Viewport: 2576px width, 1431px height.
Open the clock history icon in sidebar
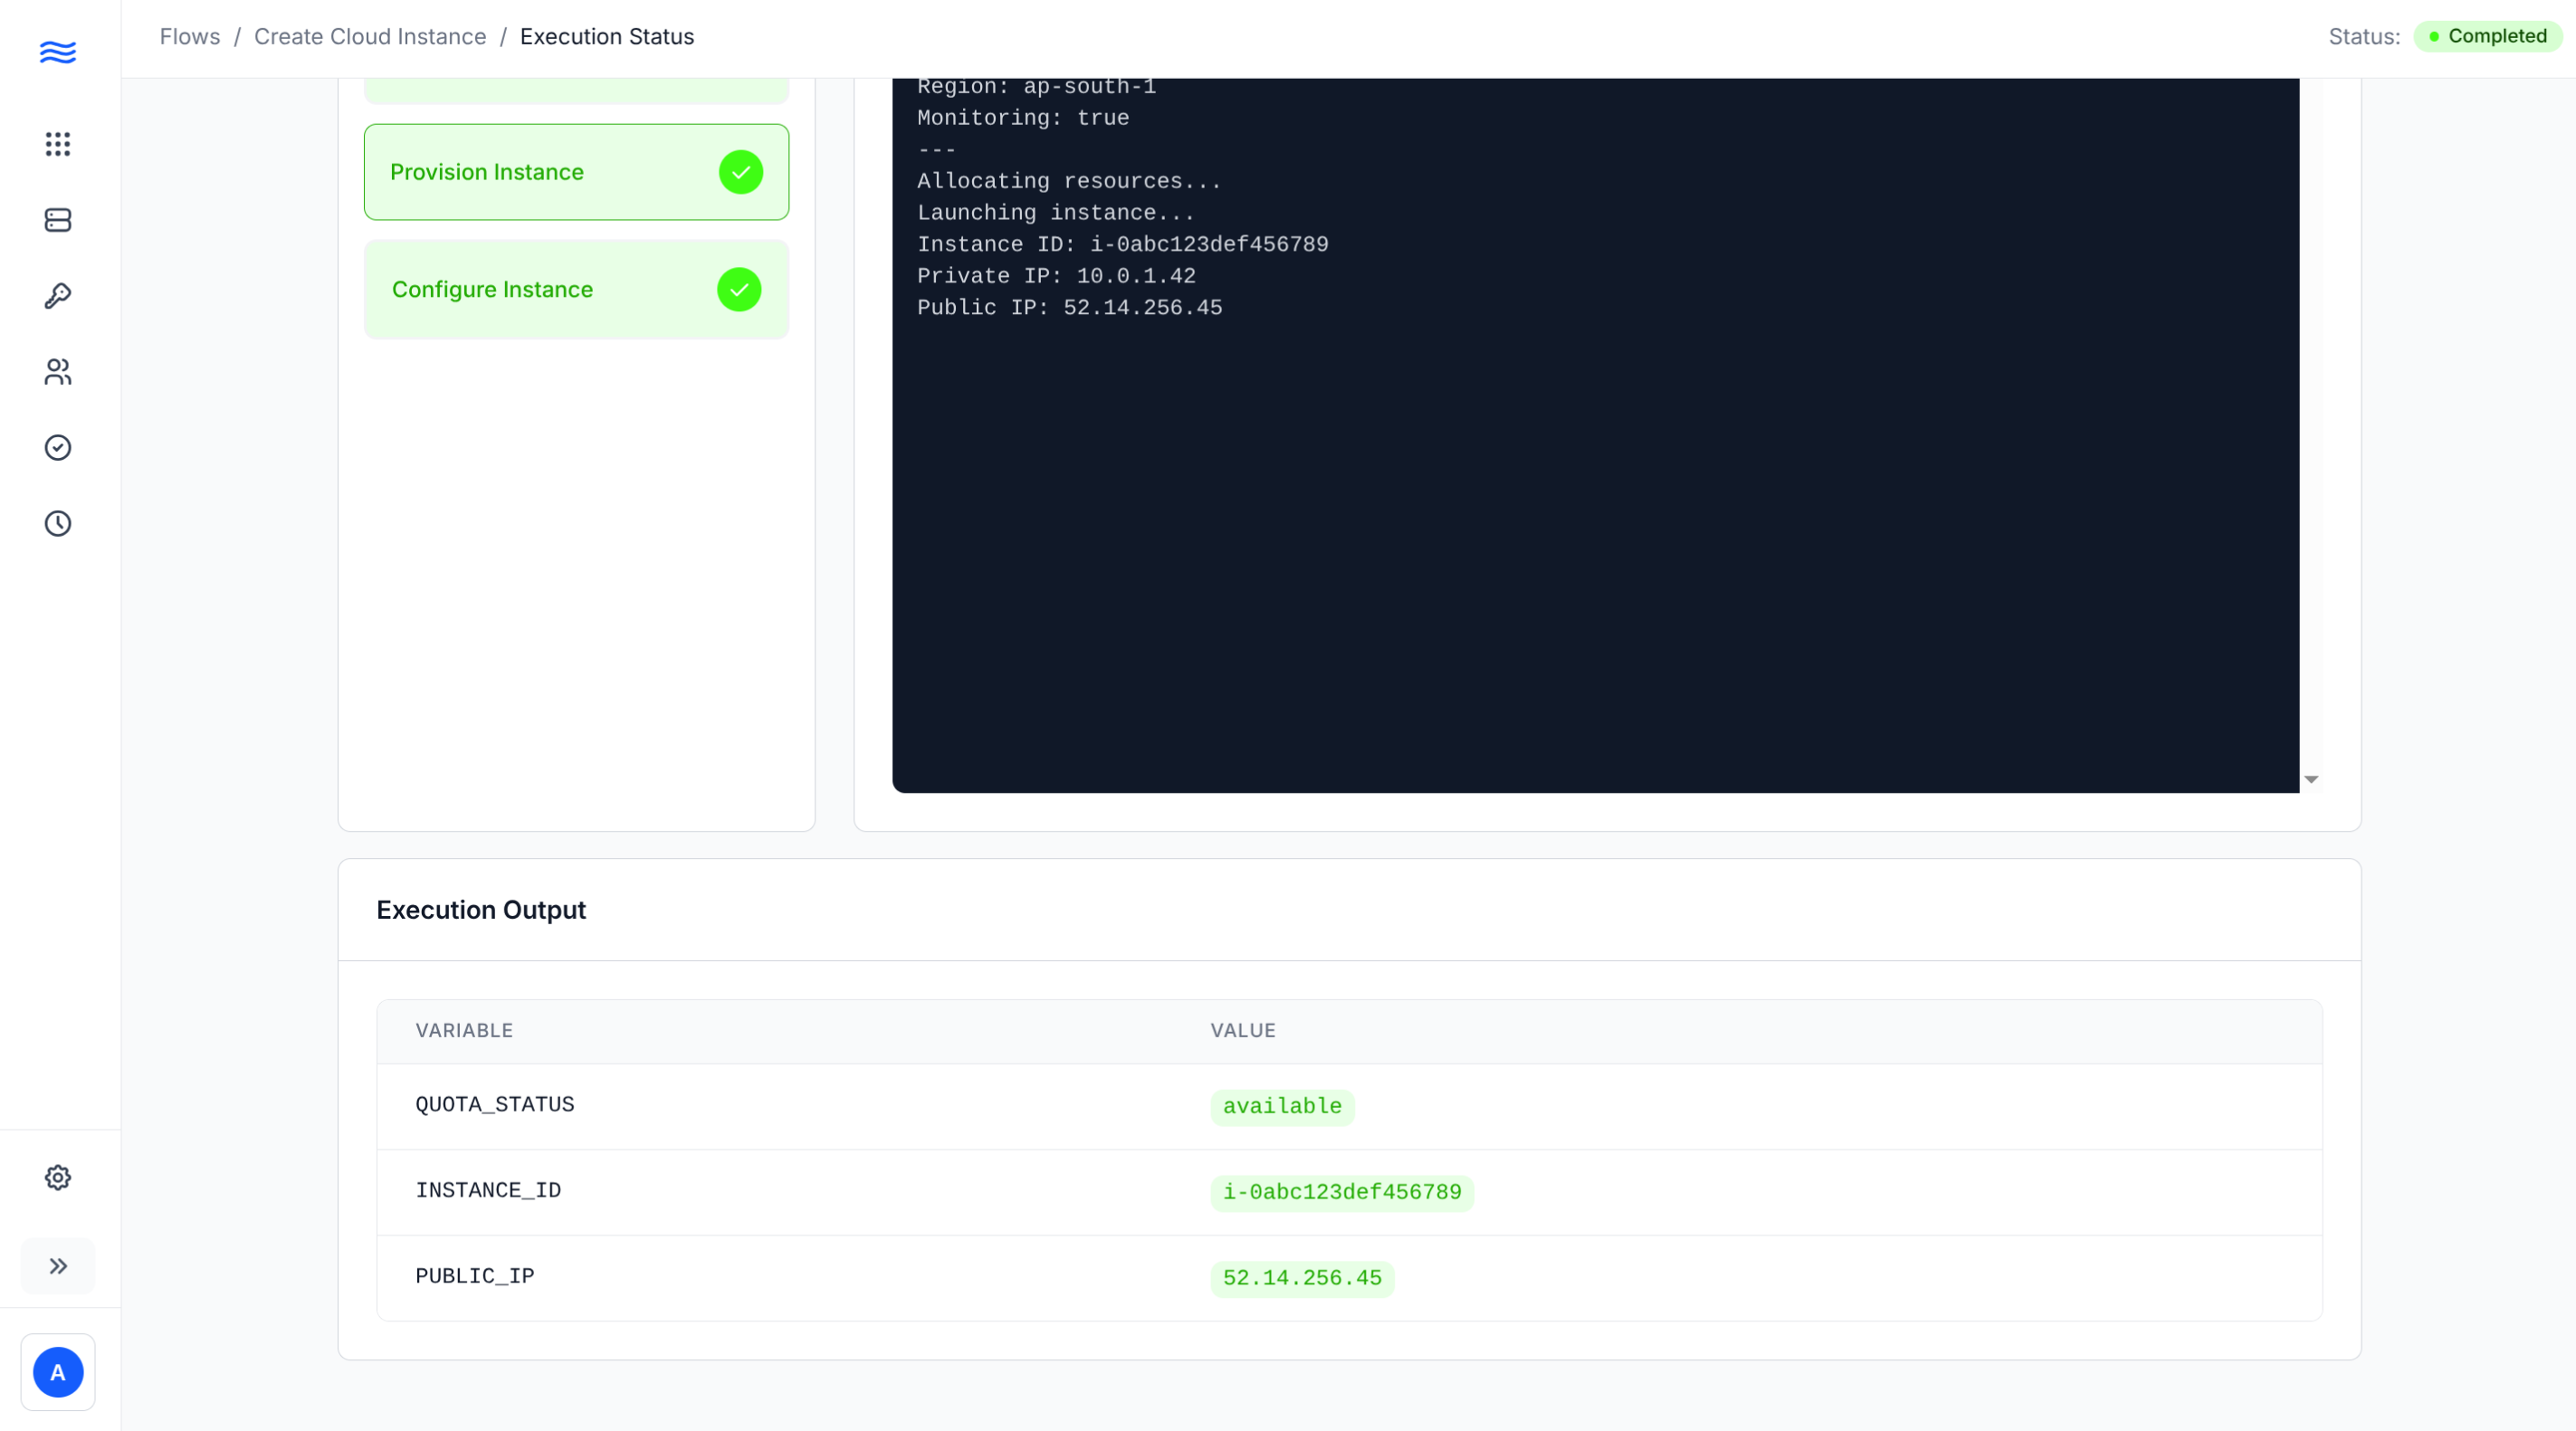(x=58, y=523)
